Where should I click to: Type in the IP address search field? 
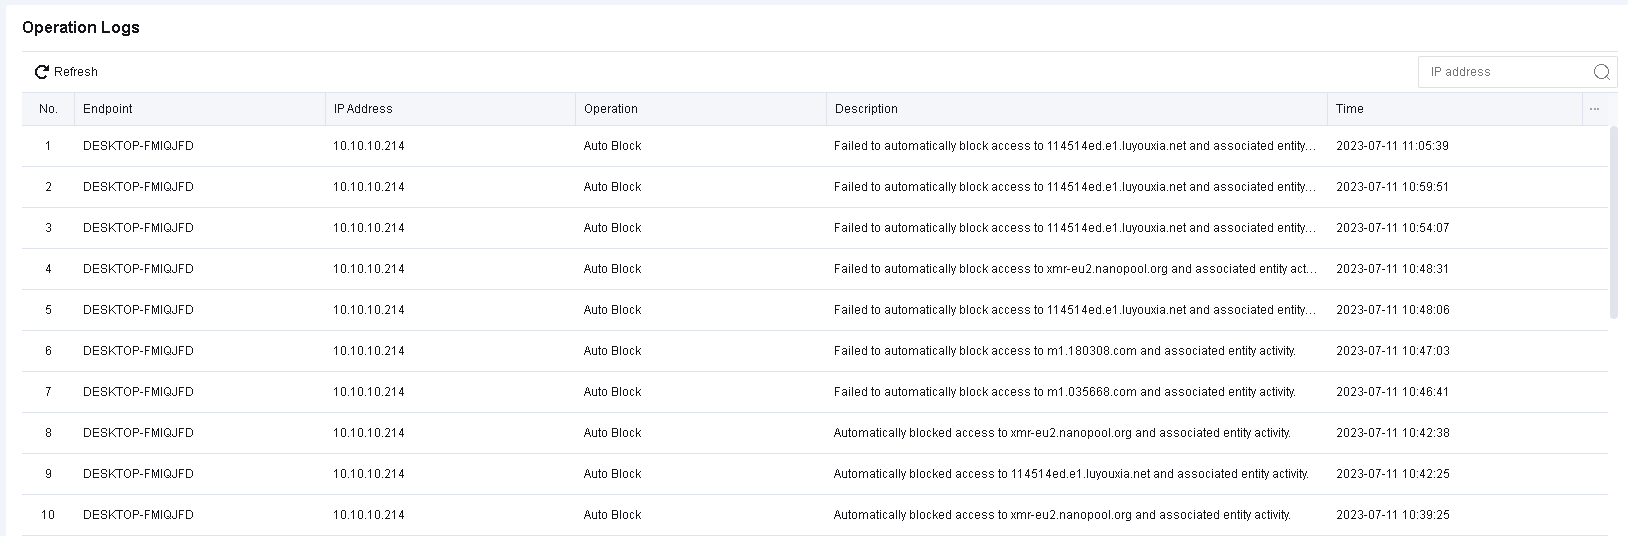click(x=1505, y=72)
